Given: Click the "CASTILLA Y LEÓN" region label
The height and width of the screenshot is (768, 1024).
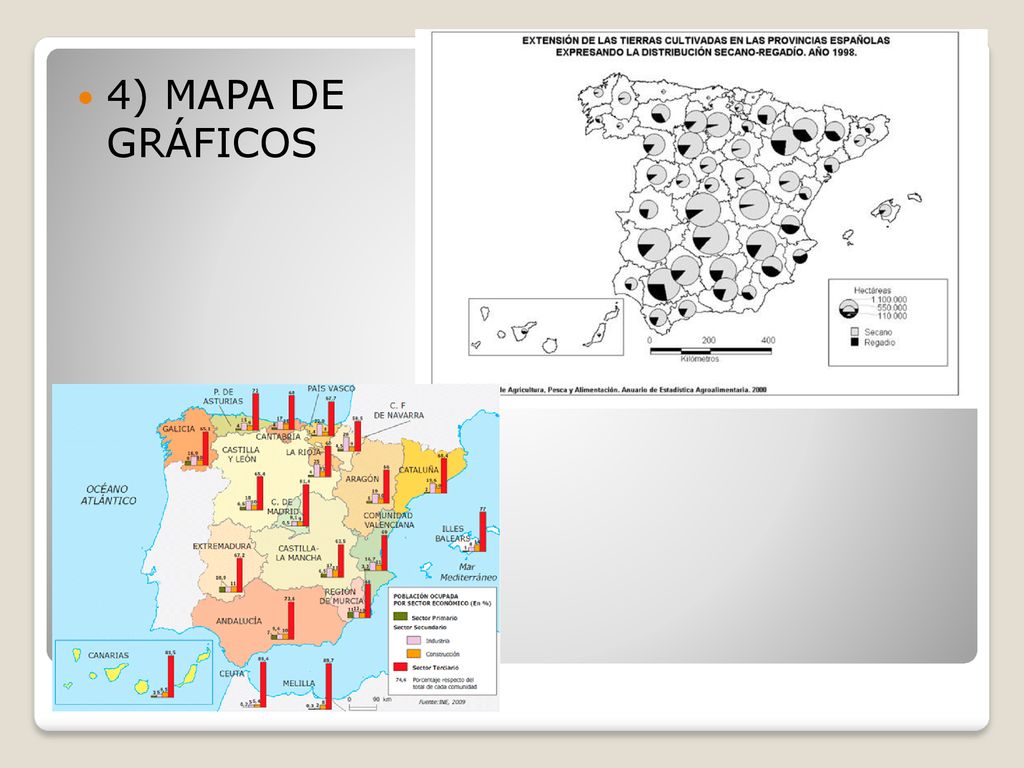Looking at the screenshot, I should click(241, 454).
